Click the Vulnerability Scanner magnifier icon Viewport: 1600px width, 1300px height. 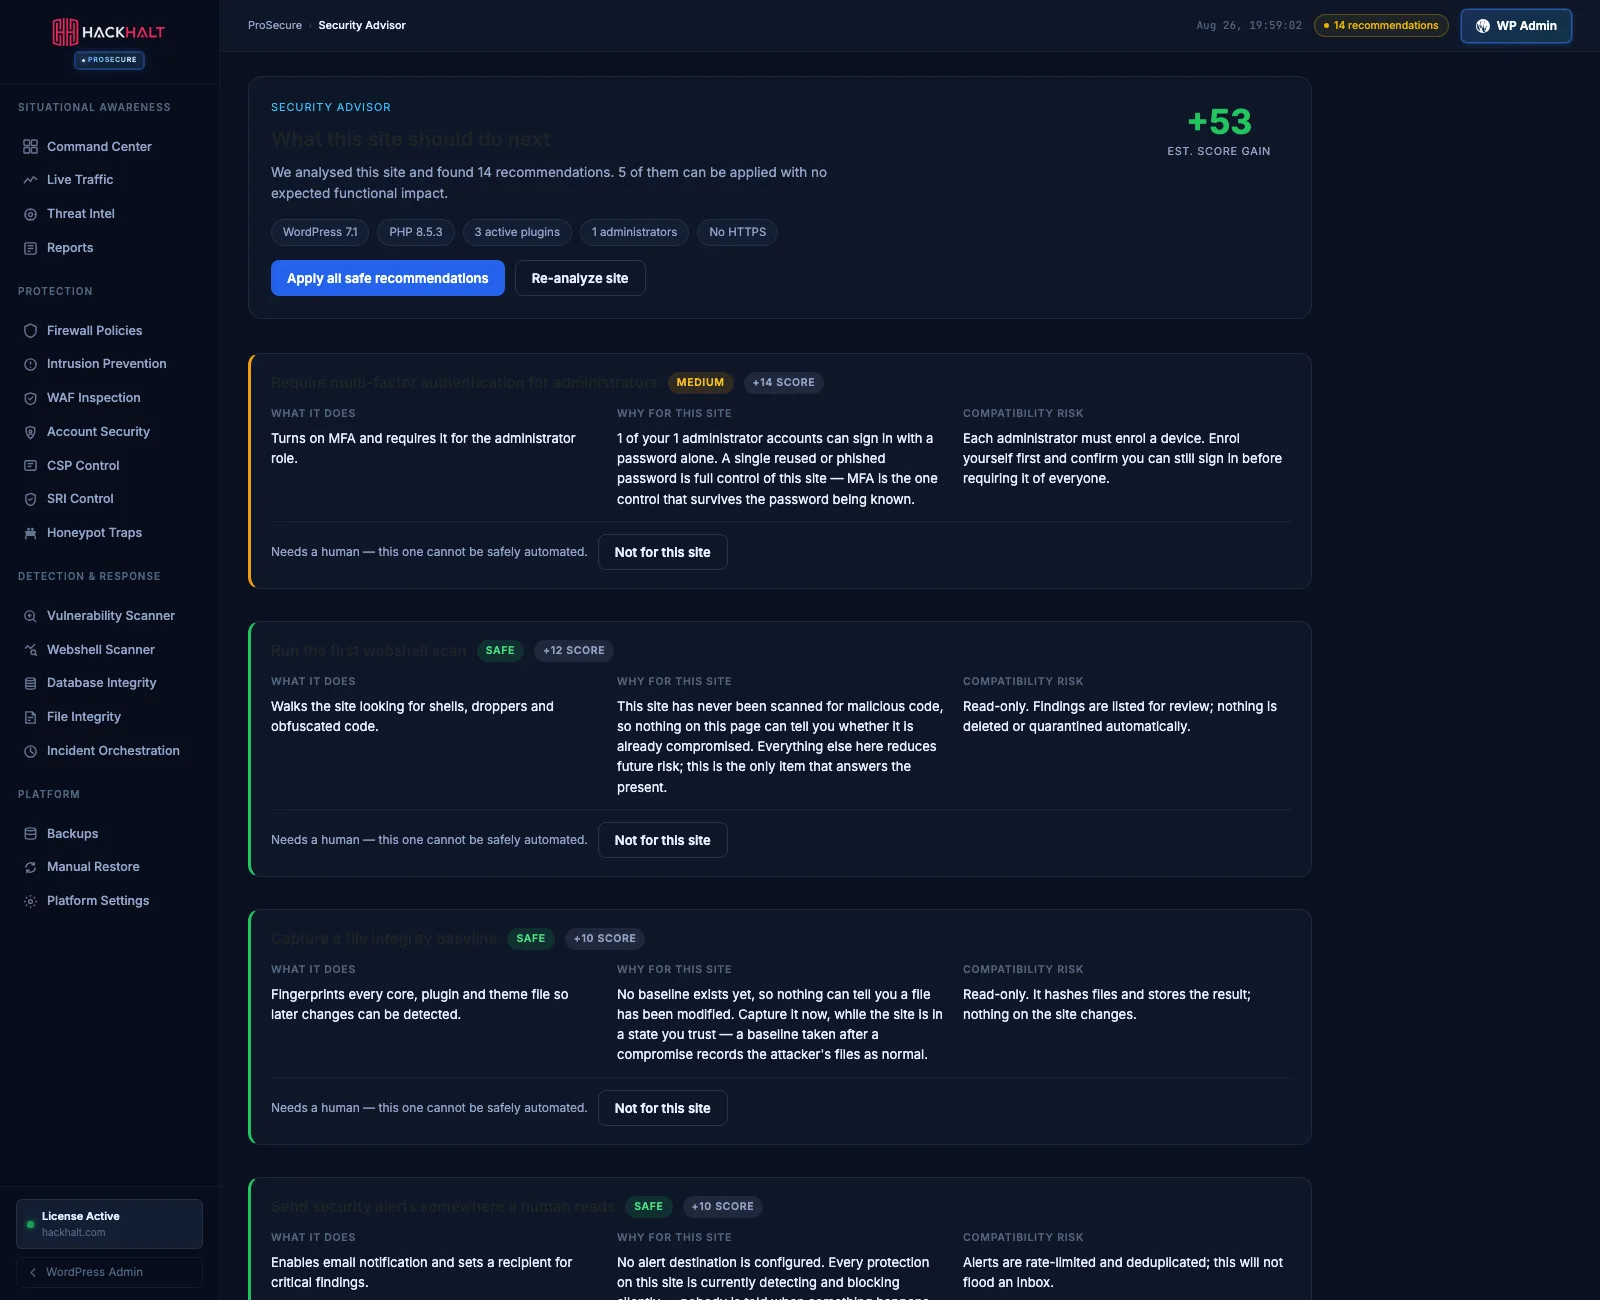[x=30, y=616]
